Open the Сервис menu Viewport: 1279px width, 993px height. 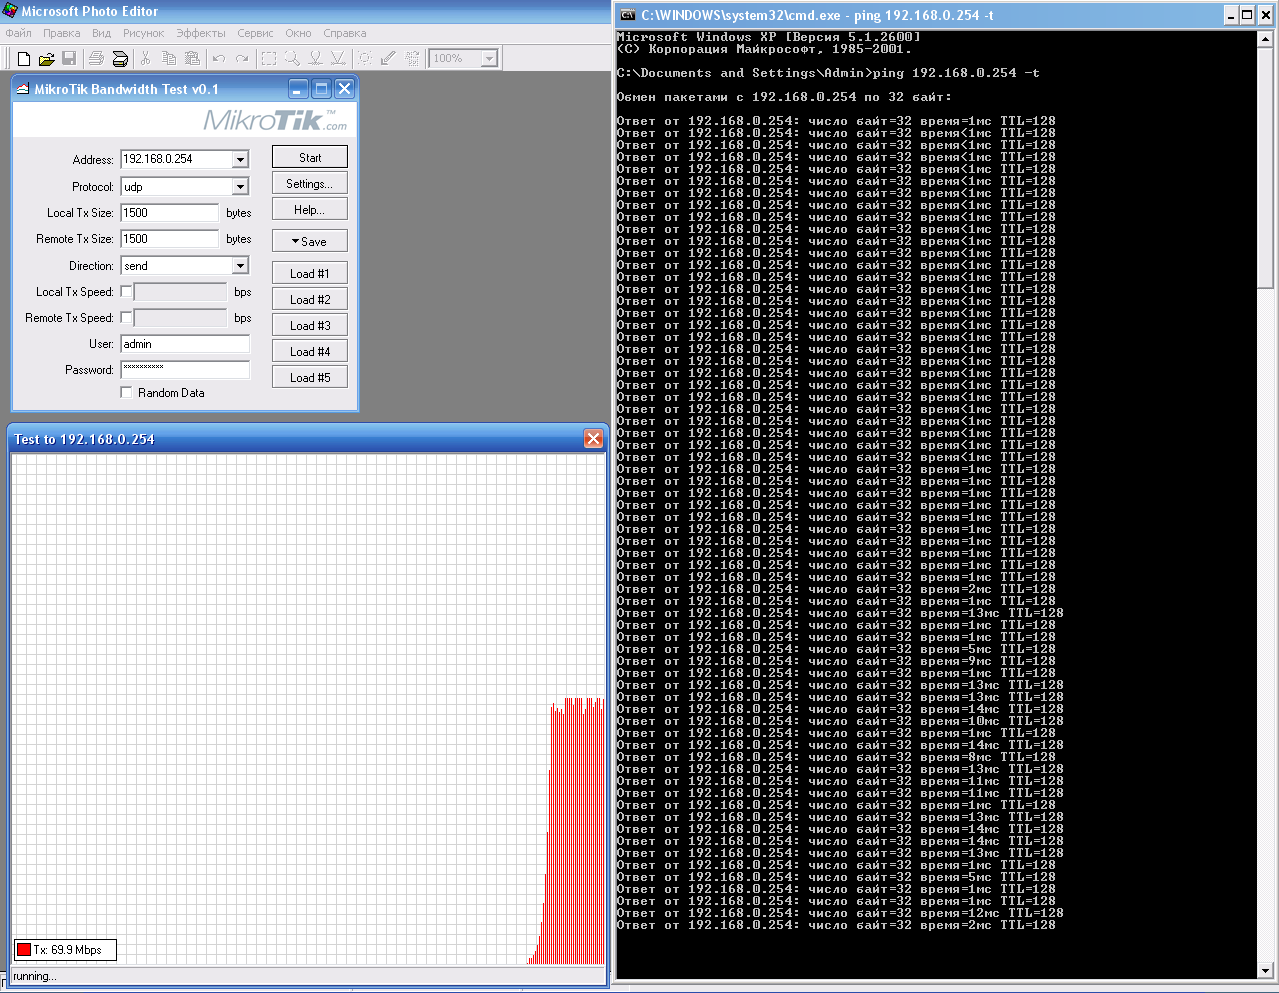click(x=255, y=33)
